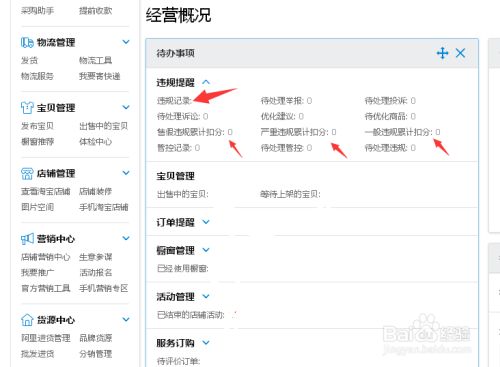The image size is (500, 367).
Task: Open 手机营销专区 link
Action: pyautogui.click(x=104, y=288)
